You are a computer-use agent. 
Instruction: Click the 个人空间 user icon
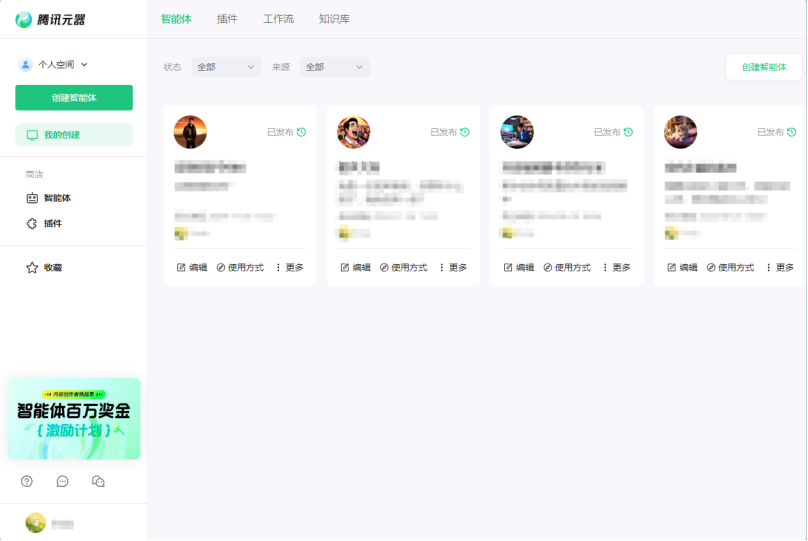coord(25,64)
